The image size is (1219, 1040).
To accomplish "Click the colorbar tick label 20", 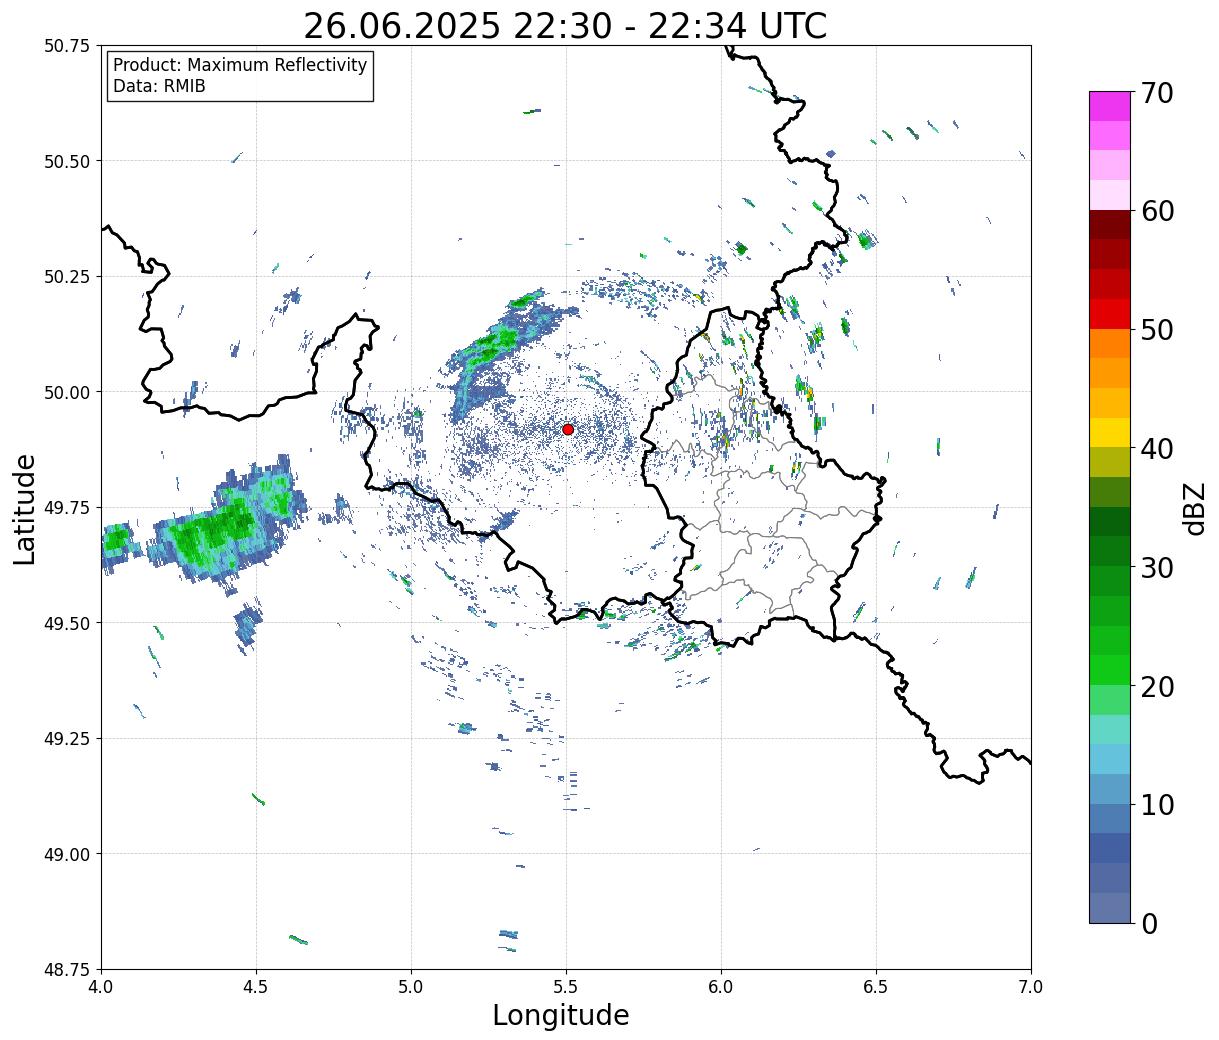I will pyautogui.click(x=1156, y=687).
